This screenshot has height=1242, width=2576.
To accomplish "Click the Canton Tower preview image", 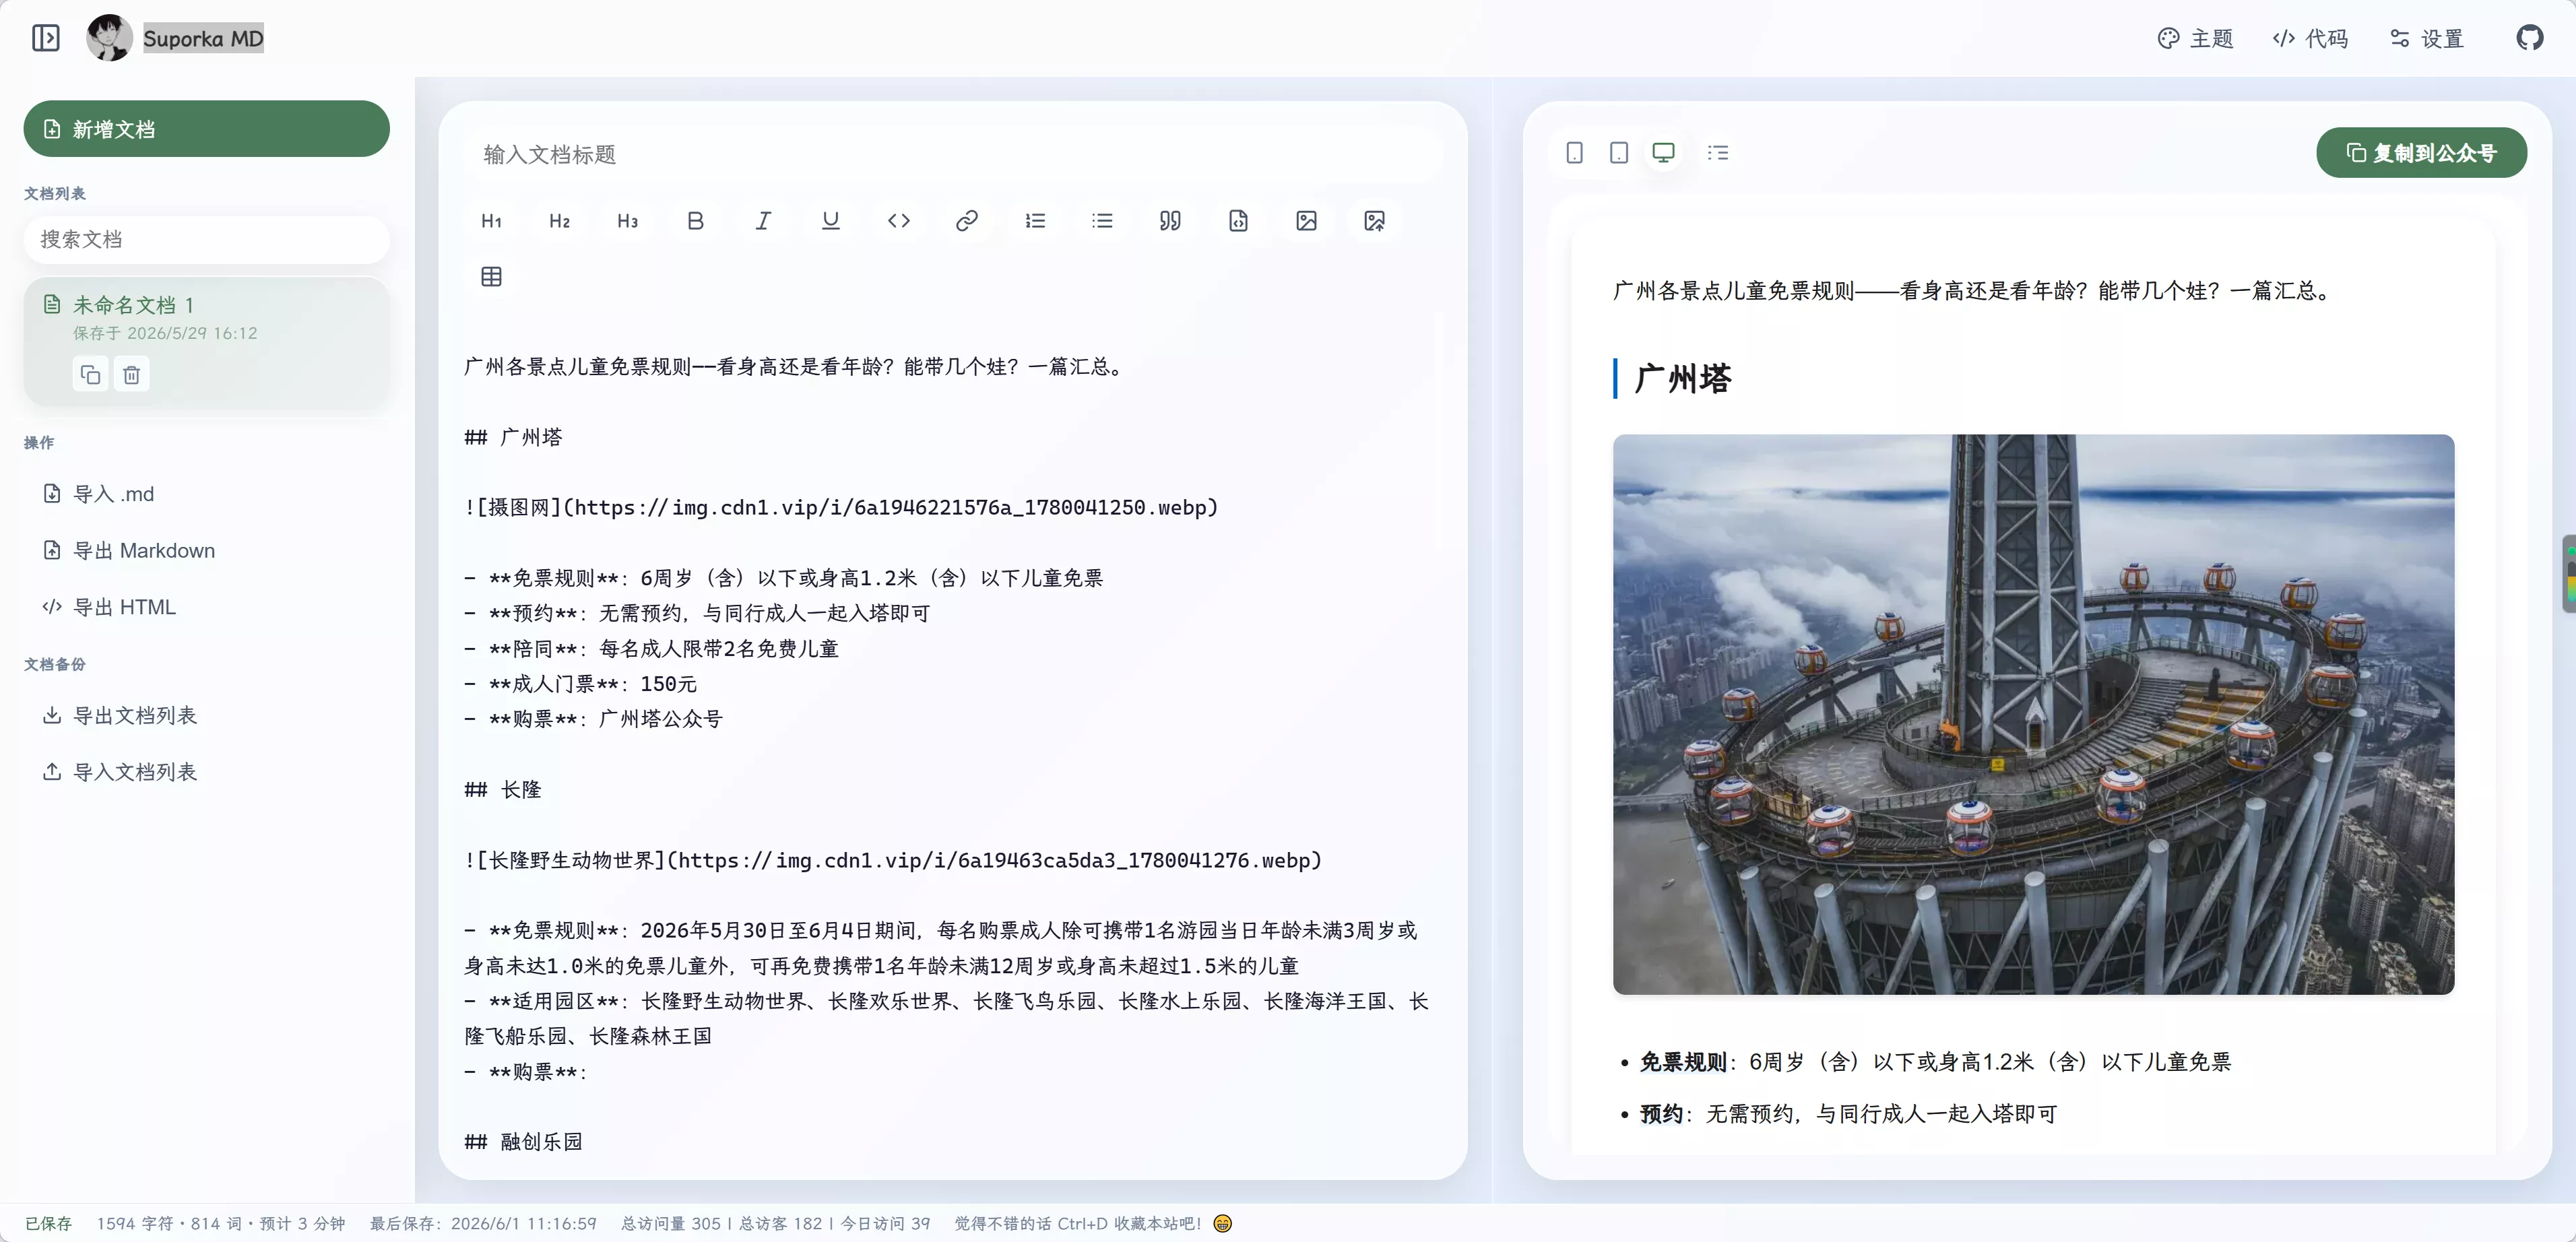I will tap(2033, 714).
